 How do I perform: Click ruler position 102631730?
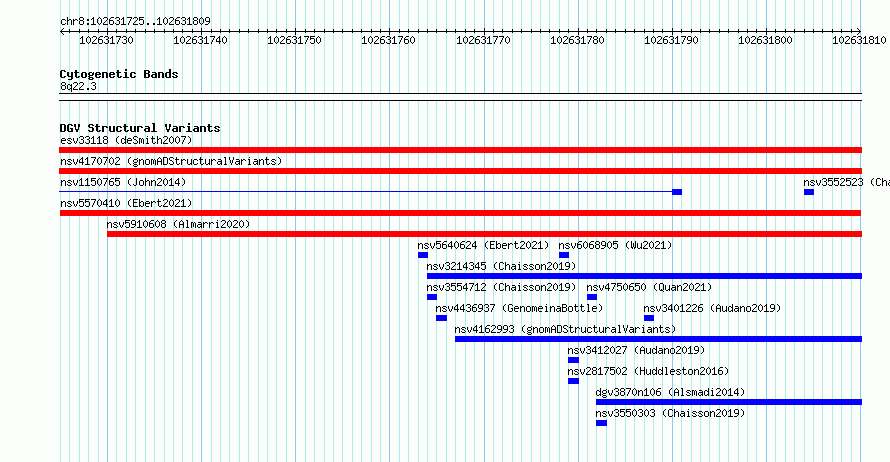pyautogui.click(x=106, y=40)
